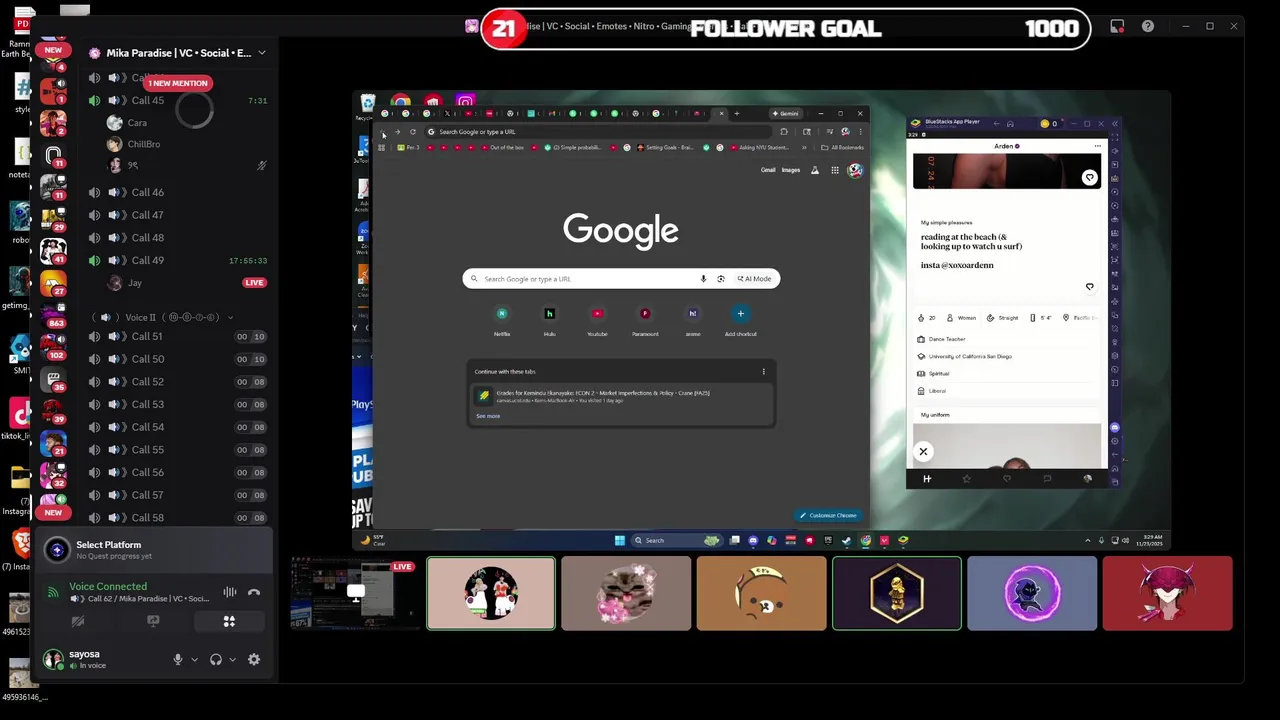Click the bottom NEW unread indicator pill
The image size is (1280, 720).
[x=53, y=512]
